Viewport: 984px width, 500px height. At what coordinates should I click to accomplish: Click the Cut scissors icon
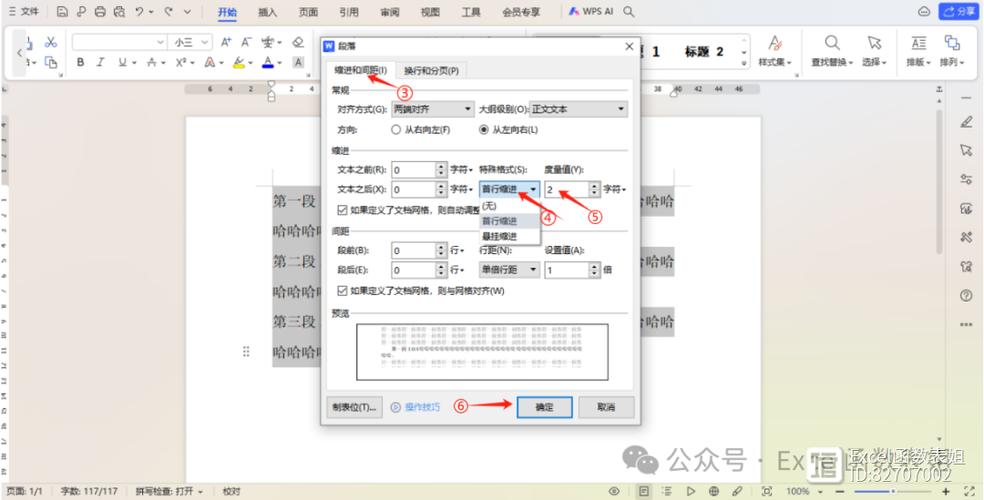[51, 43]
